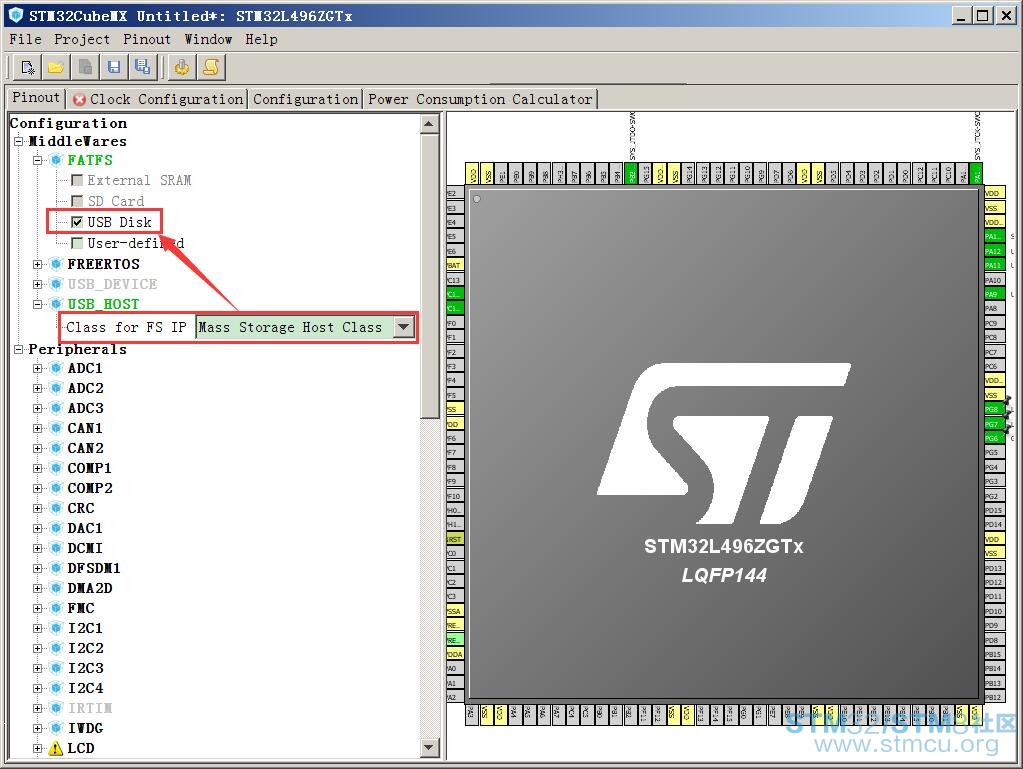The width and height of the screenshot is (1023, 769).
Task: Click the green PA12 pin on chip
Action: pyautogui.click(x=993, y=251)
